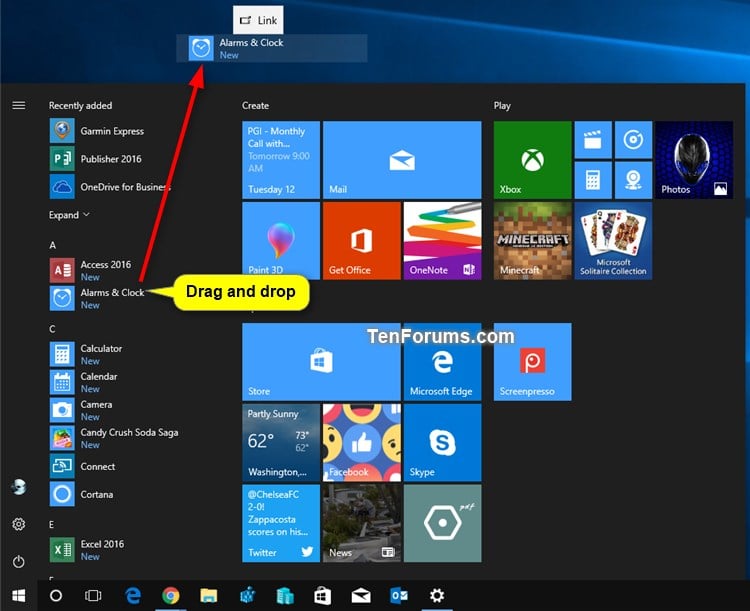Open the Store icon on the taskbar
Screen dimensions: 750x611
point(322,595)
